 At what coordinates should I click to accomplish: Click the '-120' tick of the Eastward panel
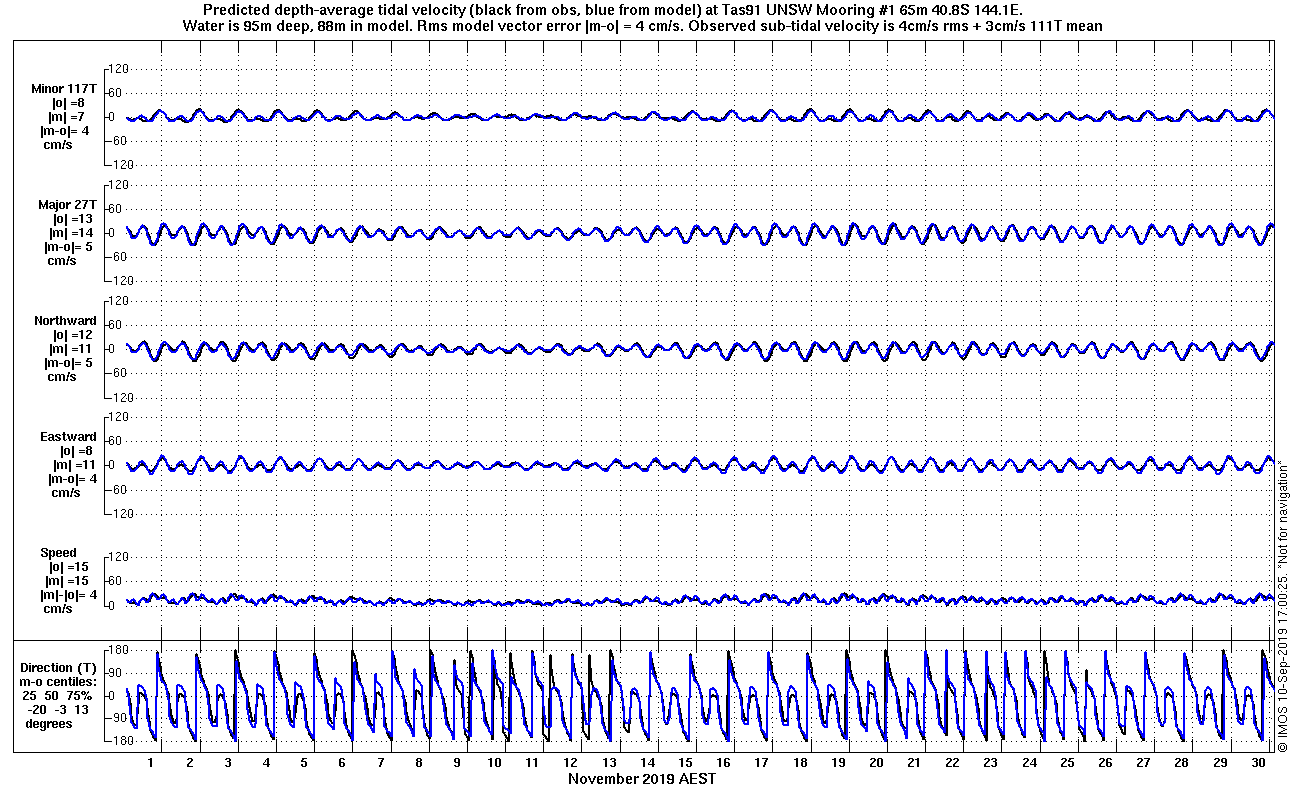(x=117, y=513)
